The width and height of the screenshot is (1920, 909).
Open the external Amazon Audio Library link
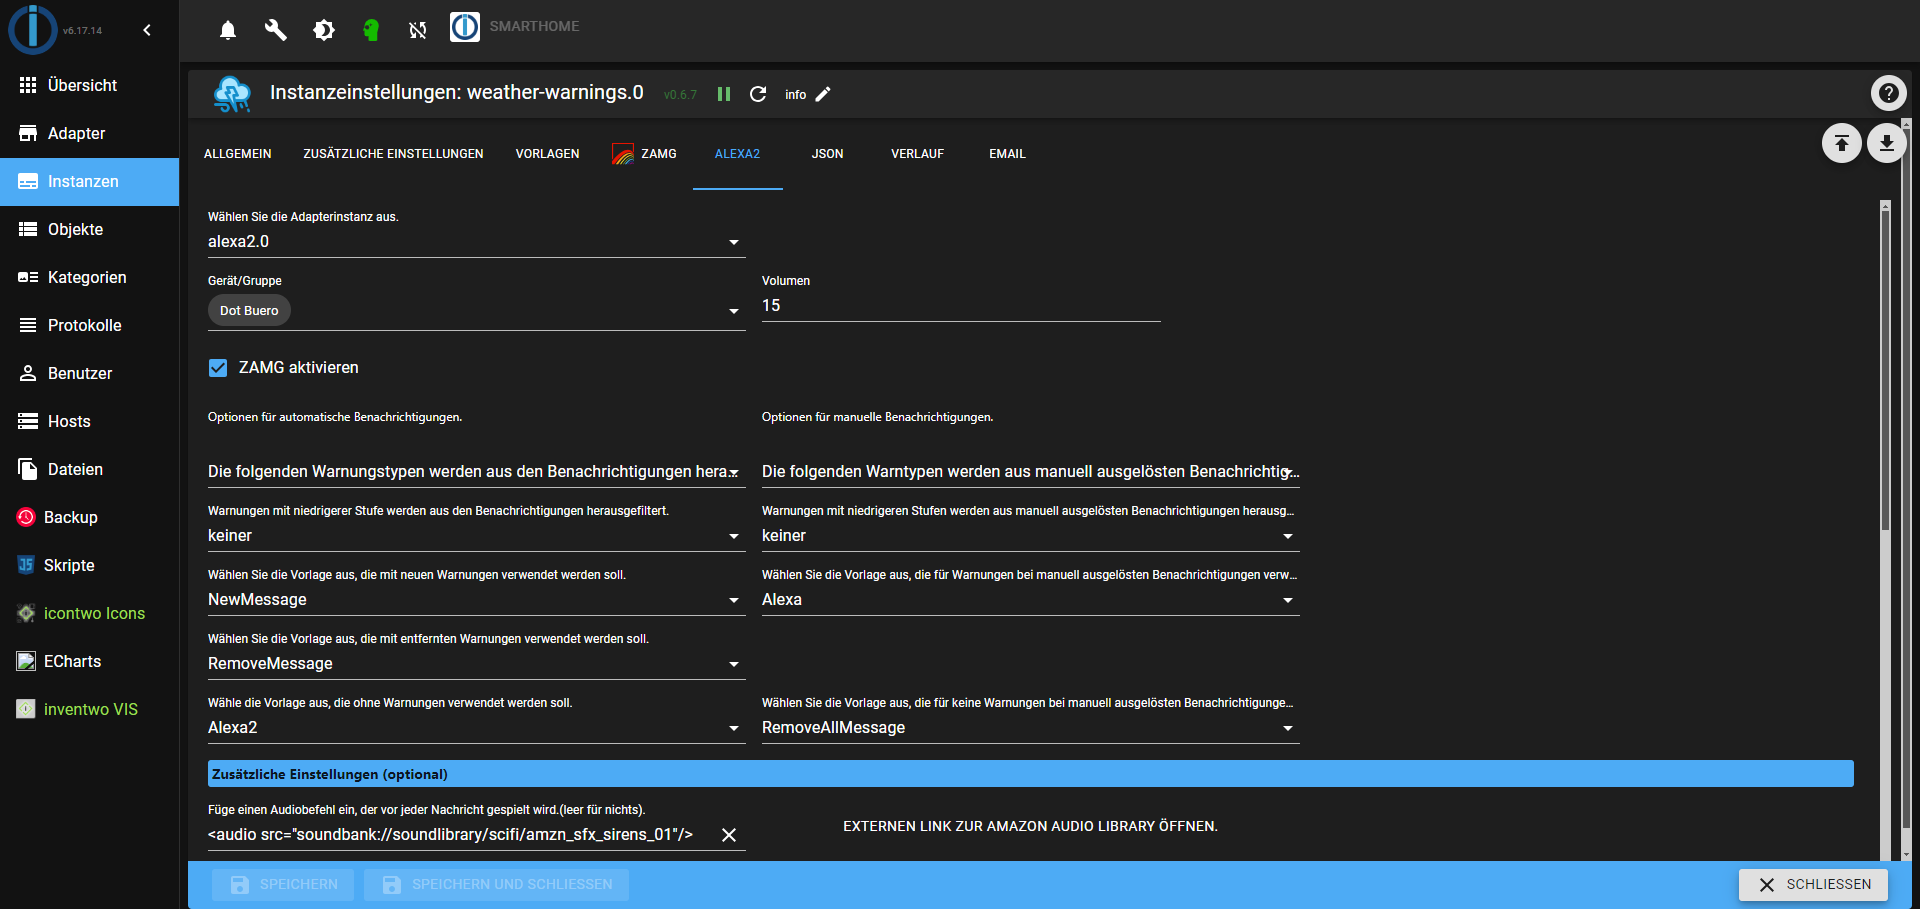1030,826
